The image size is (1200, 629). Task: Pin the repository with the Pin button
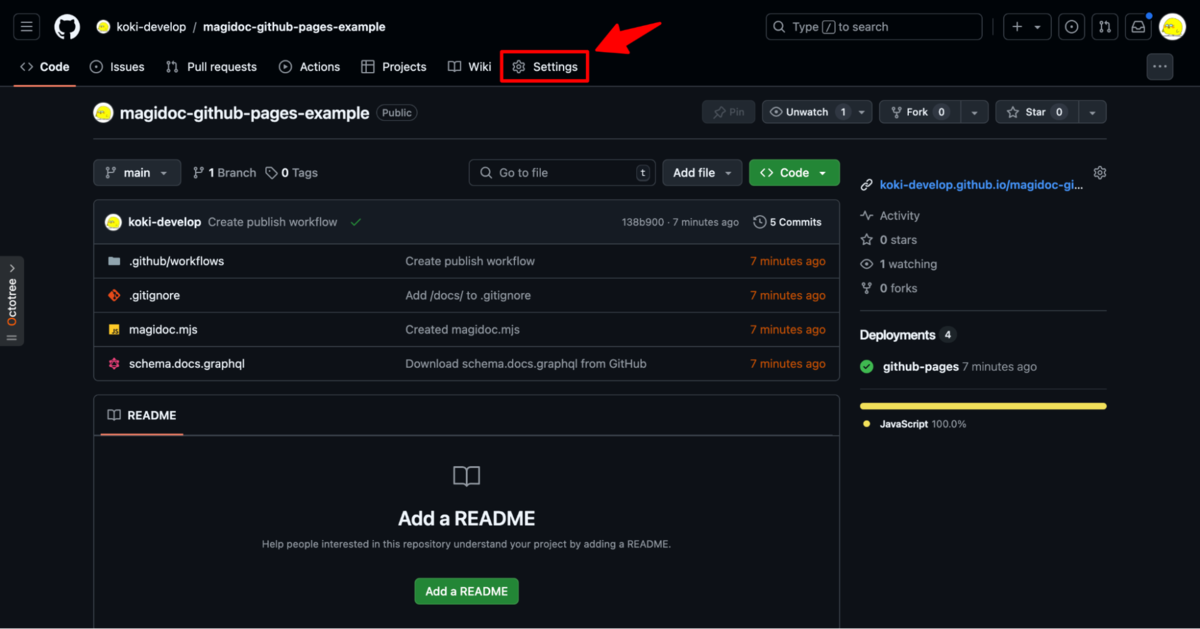[x=727, y=112]
